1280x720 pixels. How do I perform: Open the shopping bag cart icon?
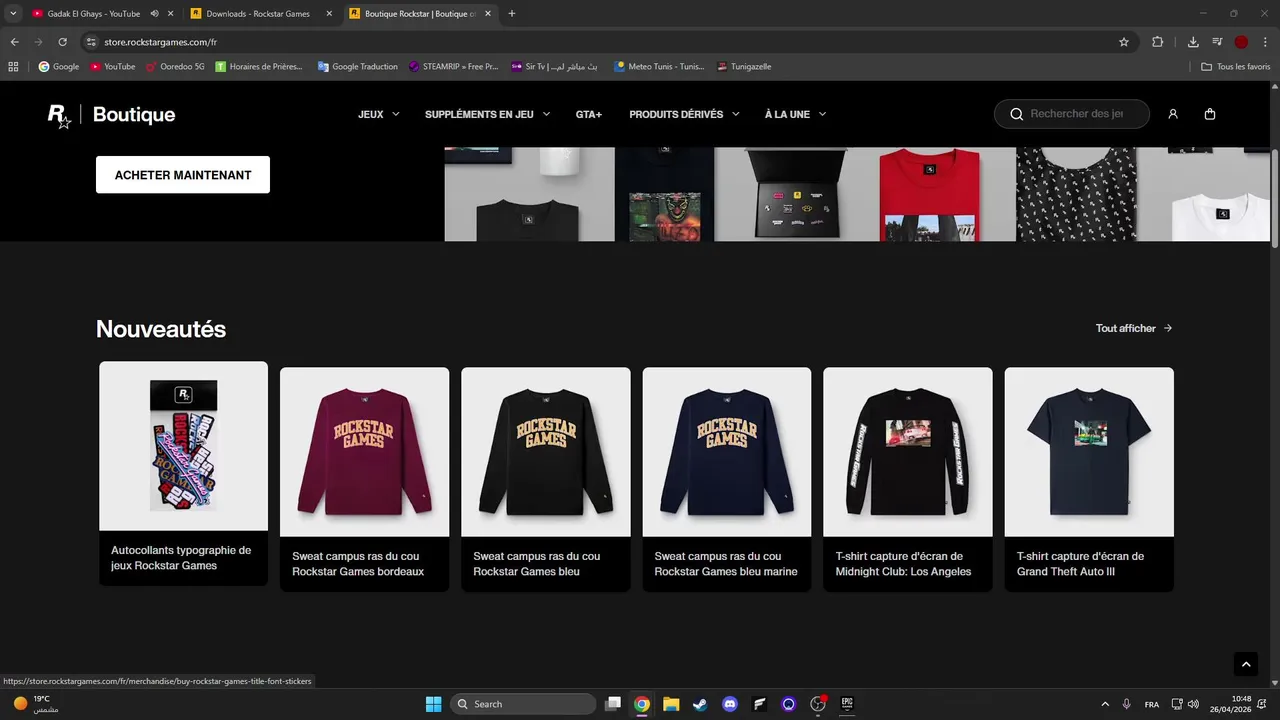coord(1210,114)
